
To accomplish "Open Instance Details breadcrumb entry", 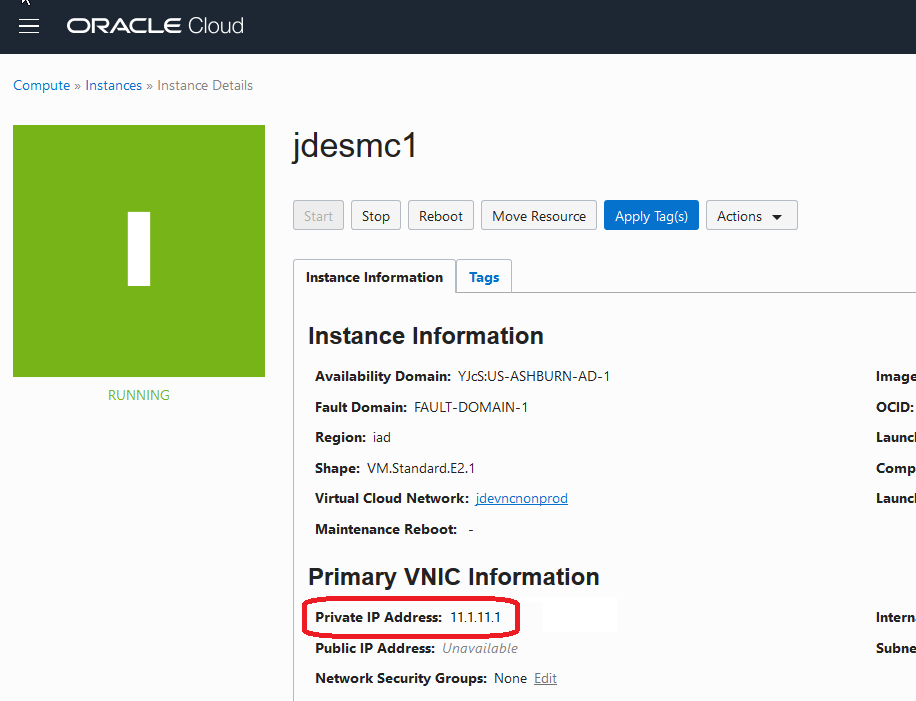I will [205, 85].
